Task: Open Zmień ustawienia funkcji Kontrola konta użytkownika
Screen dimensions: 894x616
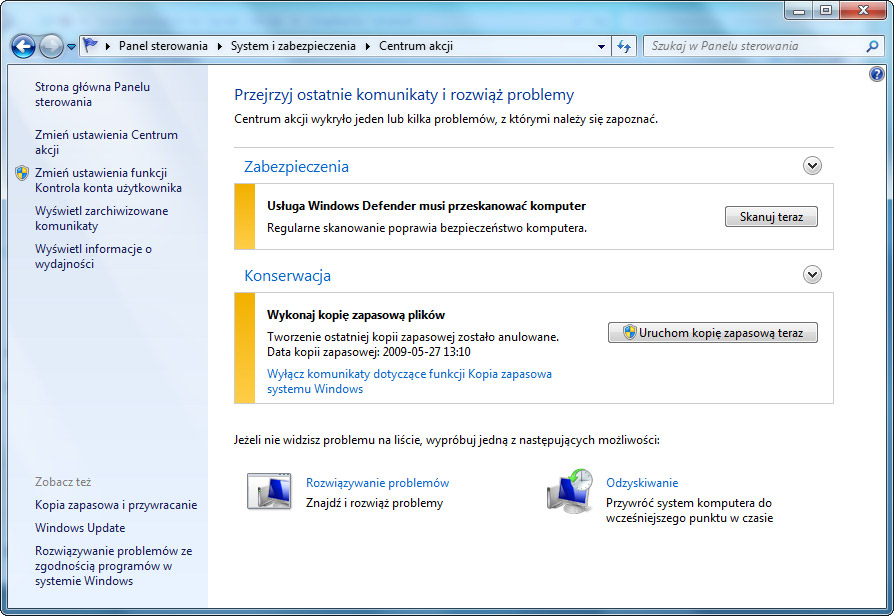Action: (108, 180)
